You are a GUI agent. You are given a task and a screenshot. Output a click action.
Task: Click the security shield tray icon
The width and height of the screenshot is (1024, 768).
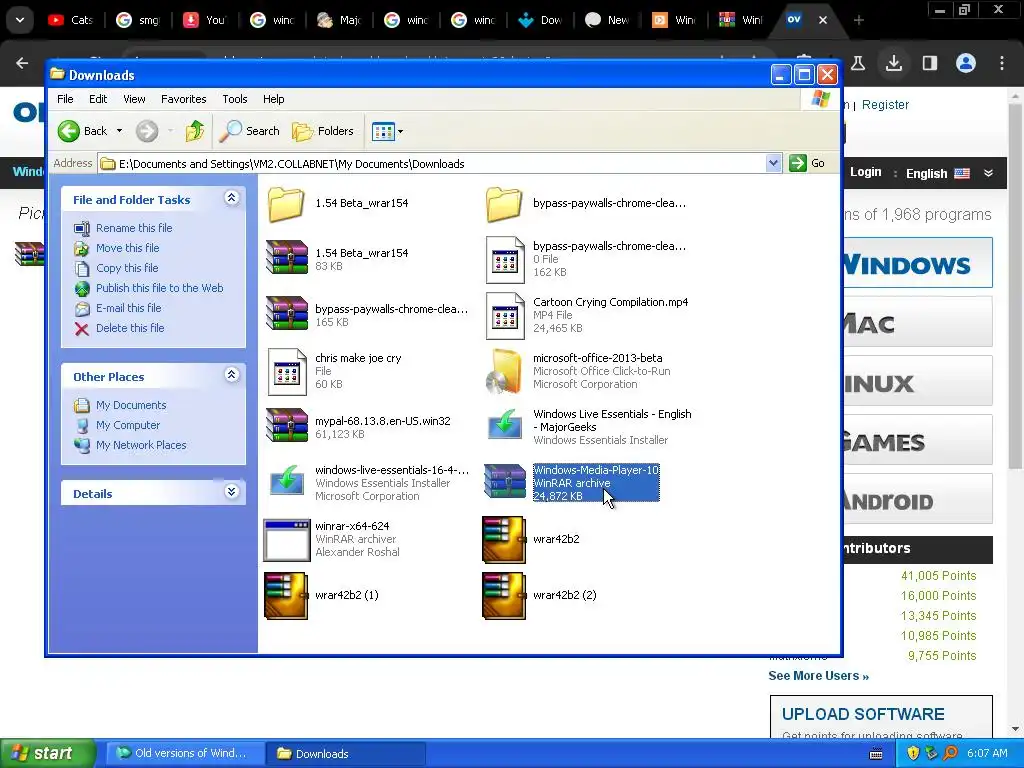(x=913, y=754)
